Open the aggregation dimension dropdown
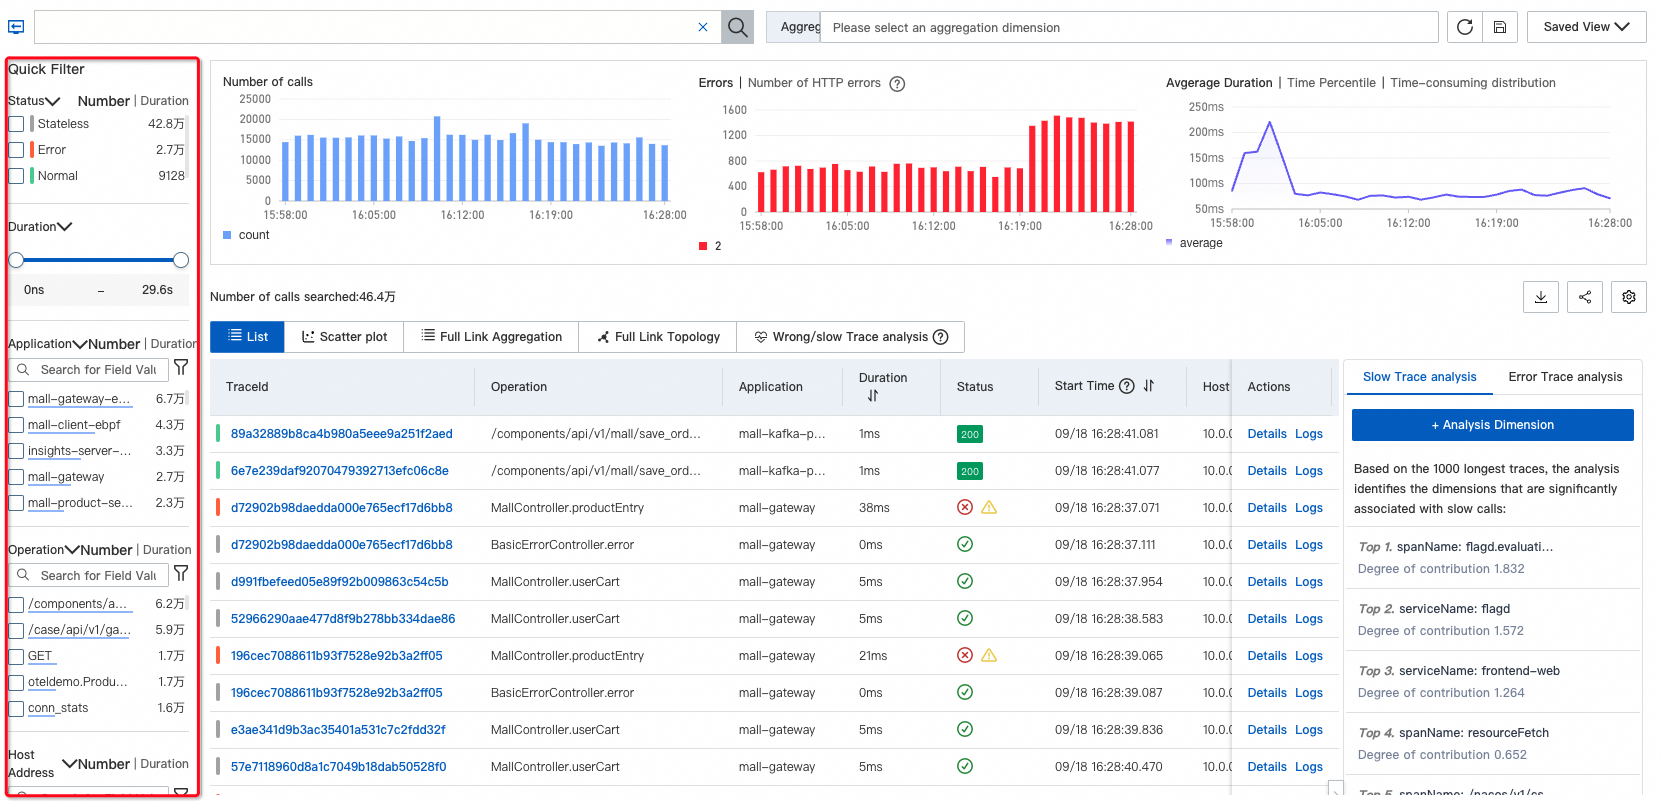Image resolution: width=1662 pixels, height=801 pixels. coord(1129,27)
